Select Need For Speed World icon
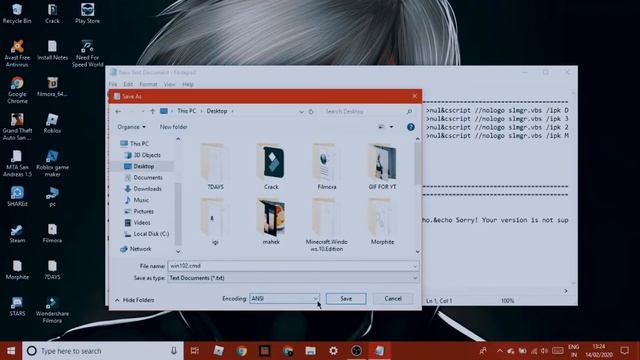This screenshot has height=360, width=640. click(x=87, y=53)
